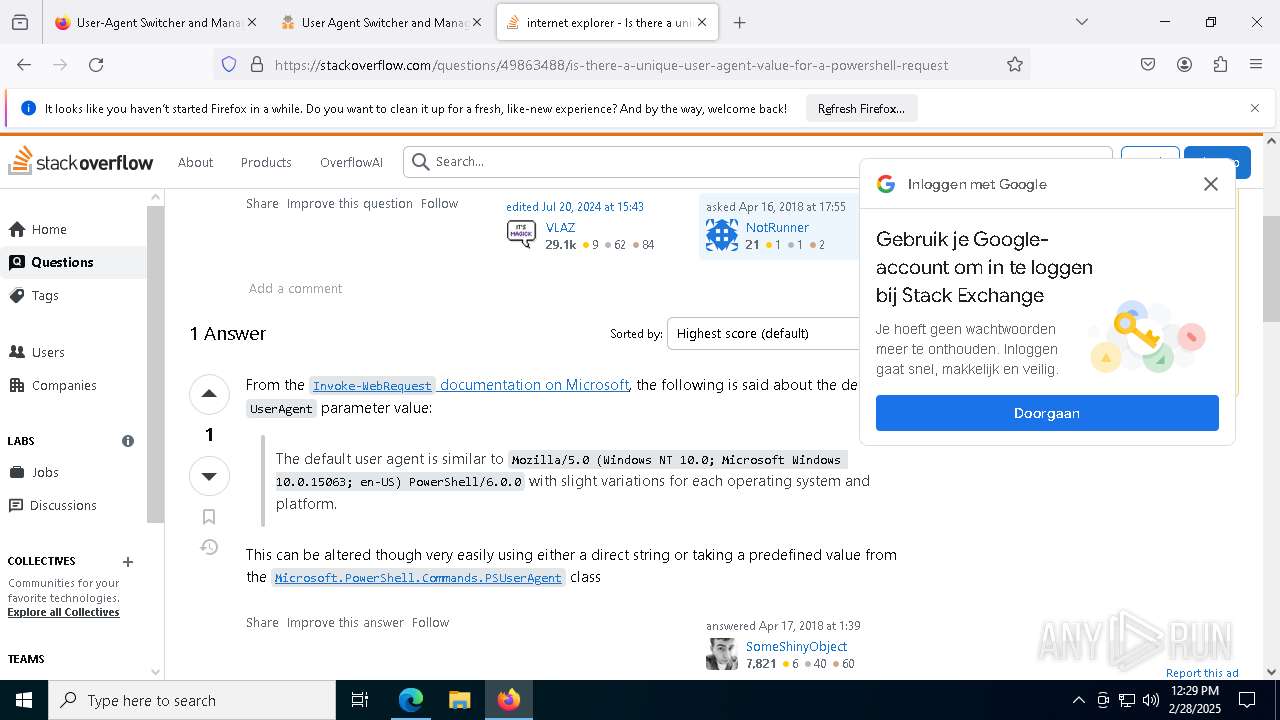This screenshot has width=1280, height=720.
Task: Open Discussions in the Labs section
Action: pos(74,505)
